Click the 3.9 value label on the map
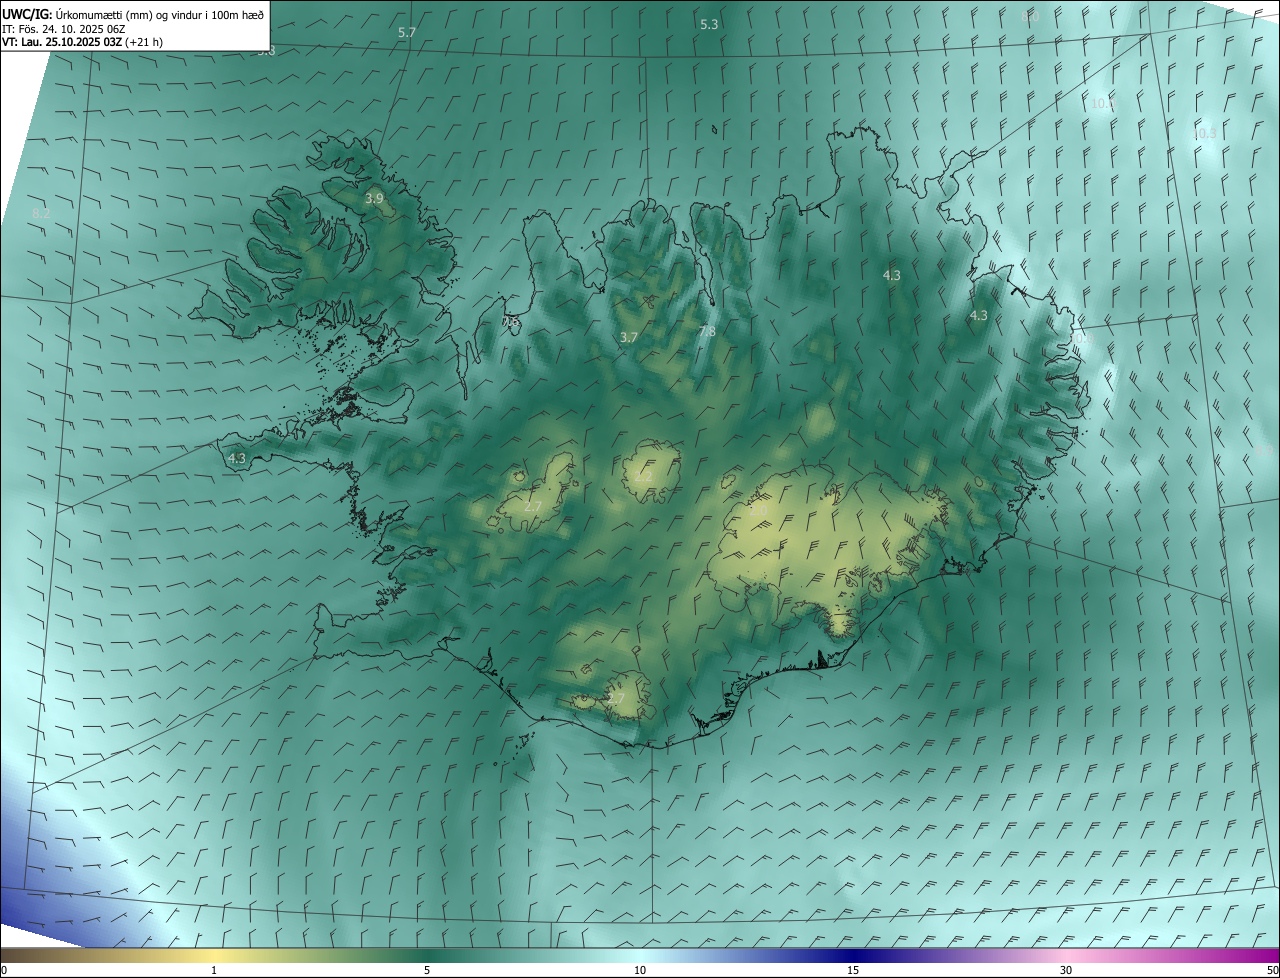Image resolution: width=1280 pixels, height=978 pixels. tap(374, 199)
